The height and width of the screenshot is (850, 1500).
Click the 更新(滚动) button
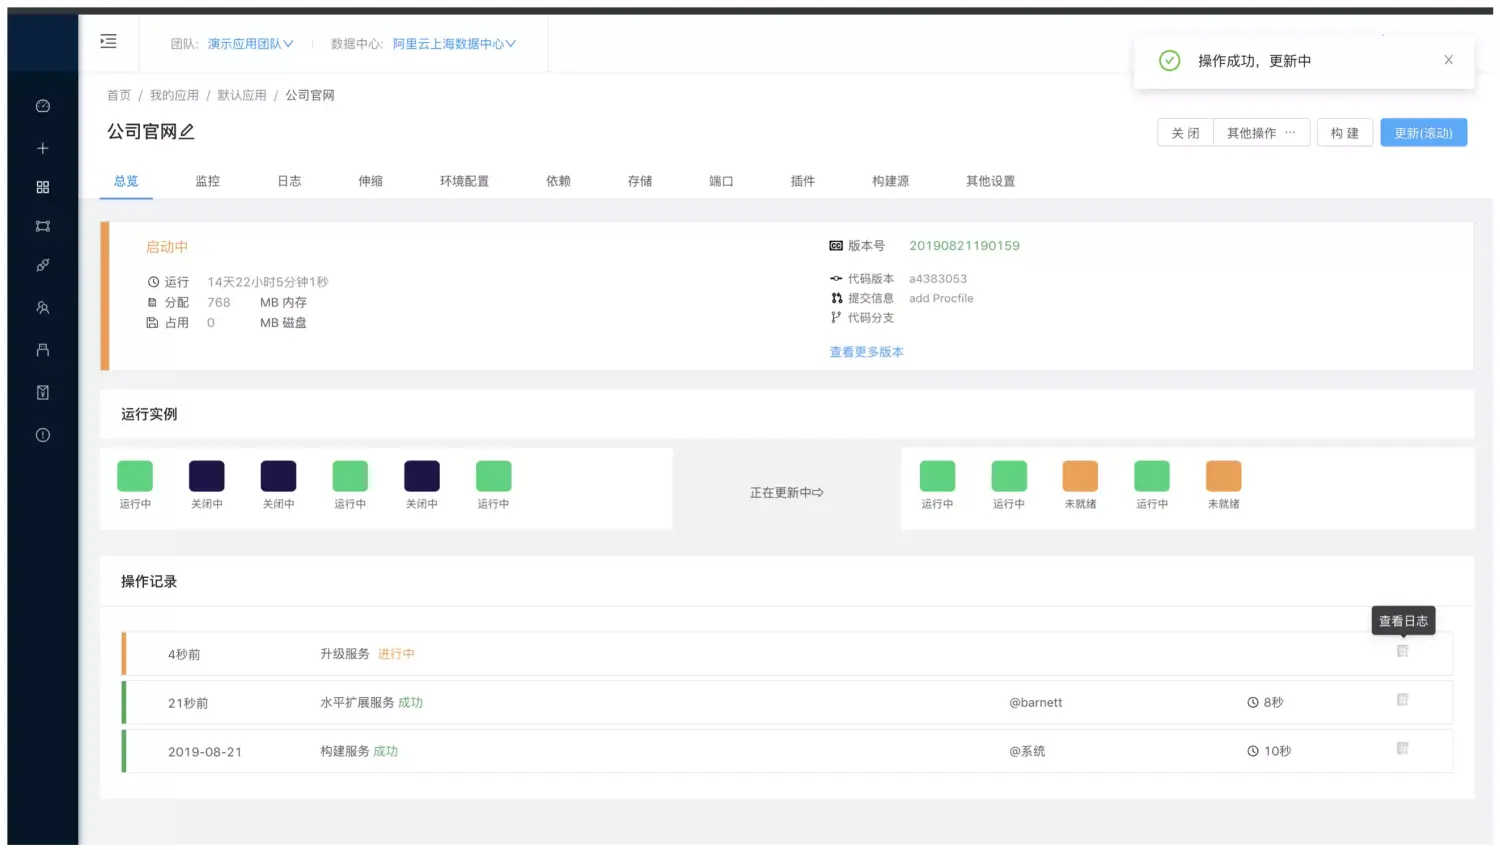pos(1423,133)
